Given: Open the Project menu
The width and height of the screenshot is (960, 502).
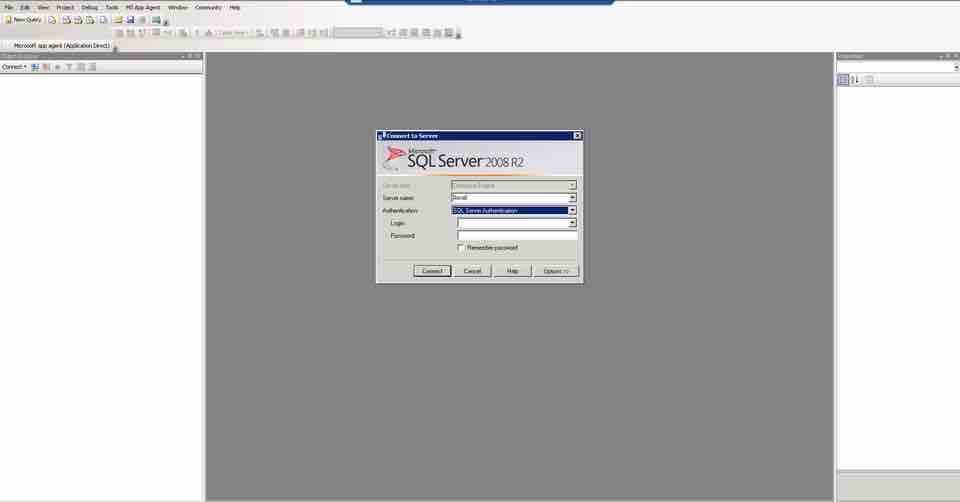Looking at the screenshot, I should [x=65, y=7].
